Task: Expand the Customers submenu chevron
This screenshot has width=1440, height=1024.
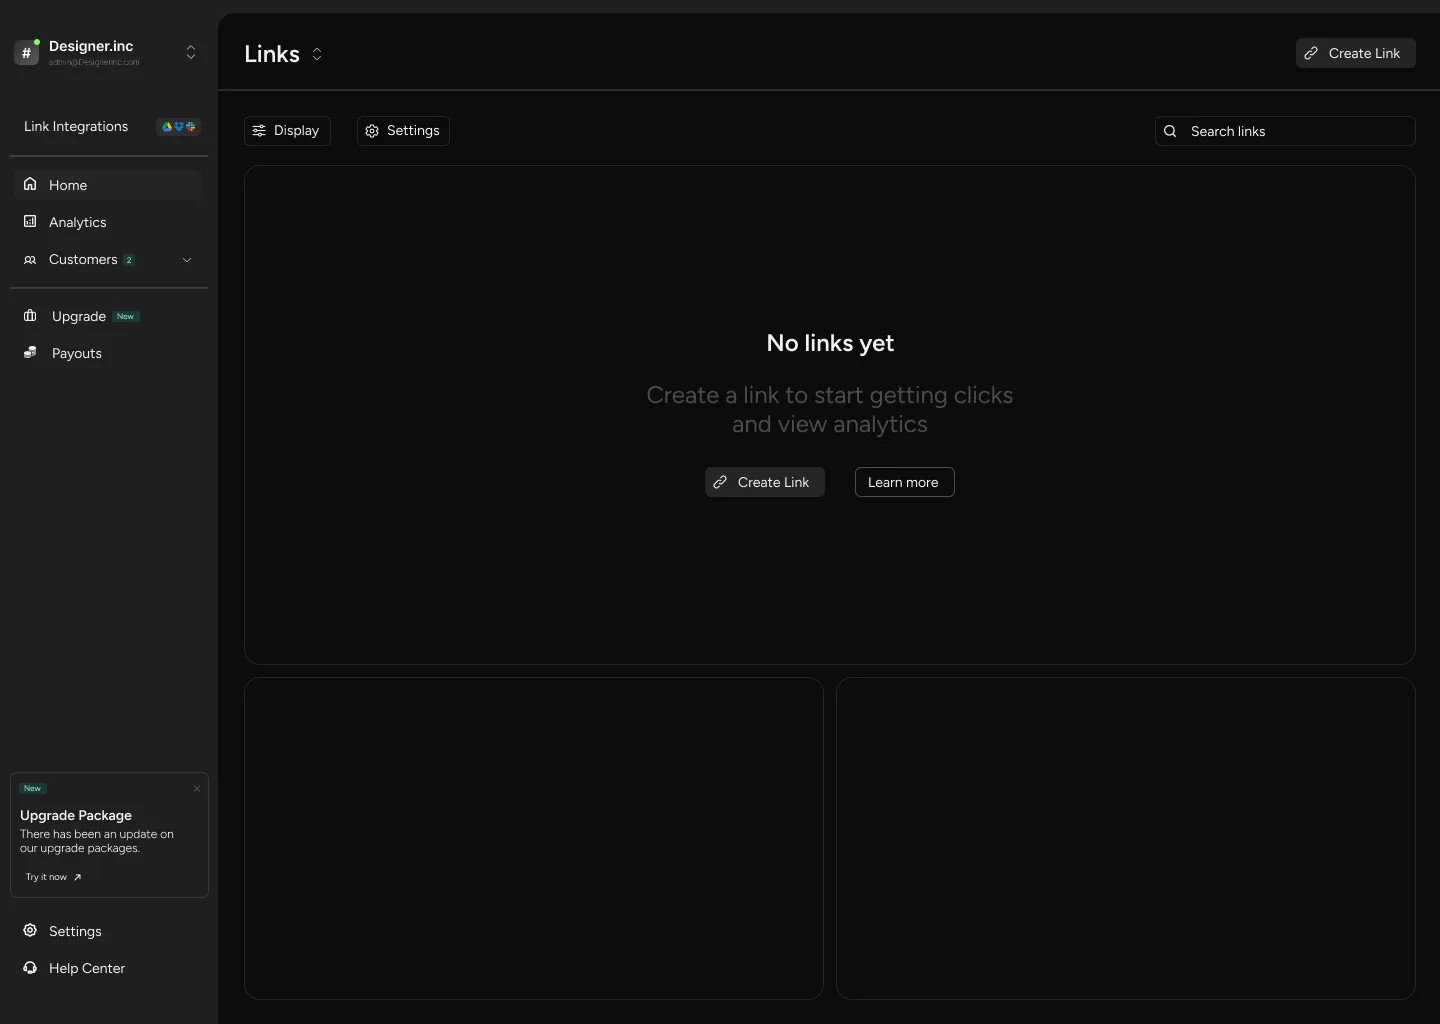Action: point(187,260)
